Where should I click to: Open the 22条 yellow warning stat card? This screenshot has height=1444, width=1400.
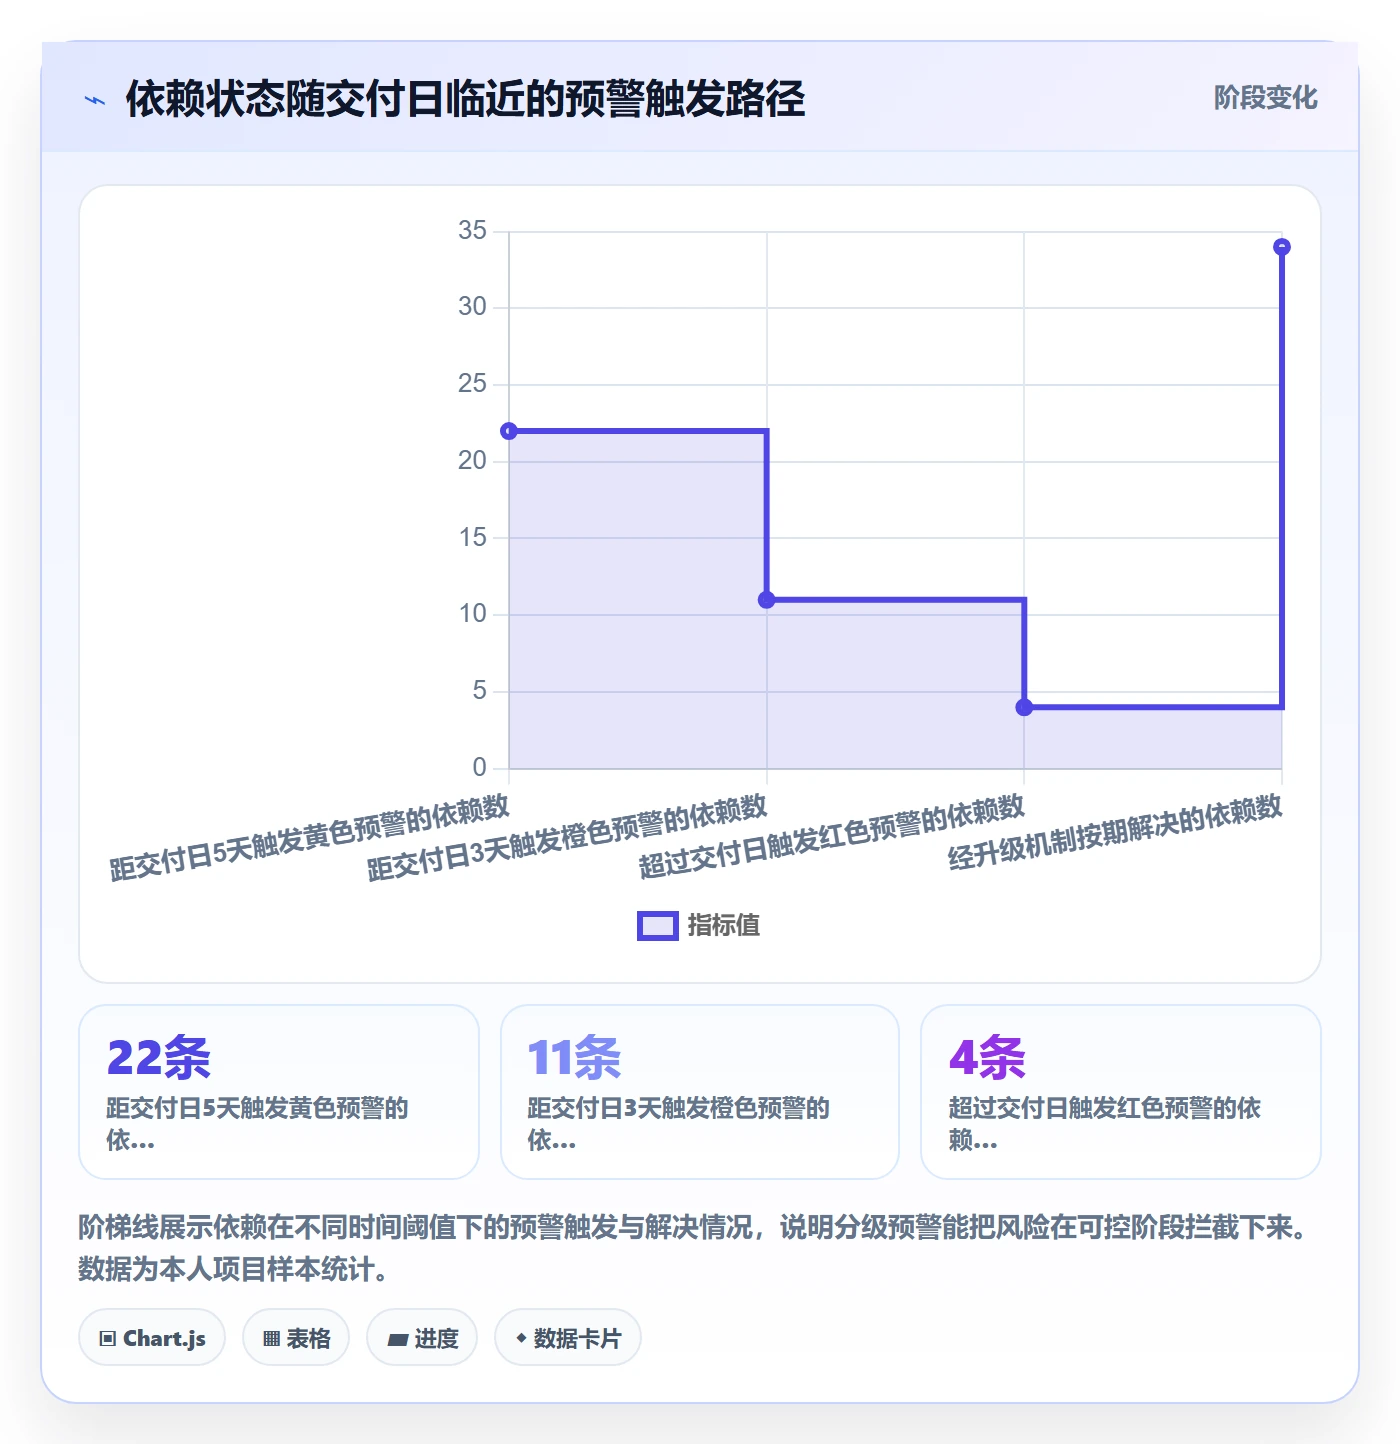coord(279,1092)
